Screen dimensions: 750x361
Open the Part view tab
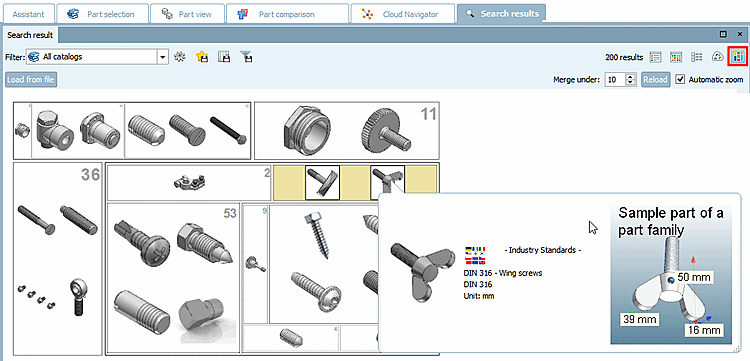187,14
